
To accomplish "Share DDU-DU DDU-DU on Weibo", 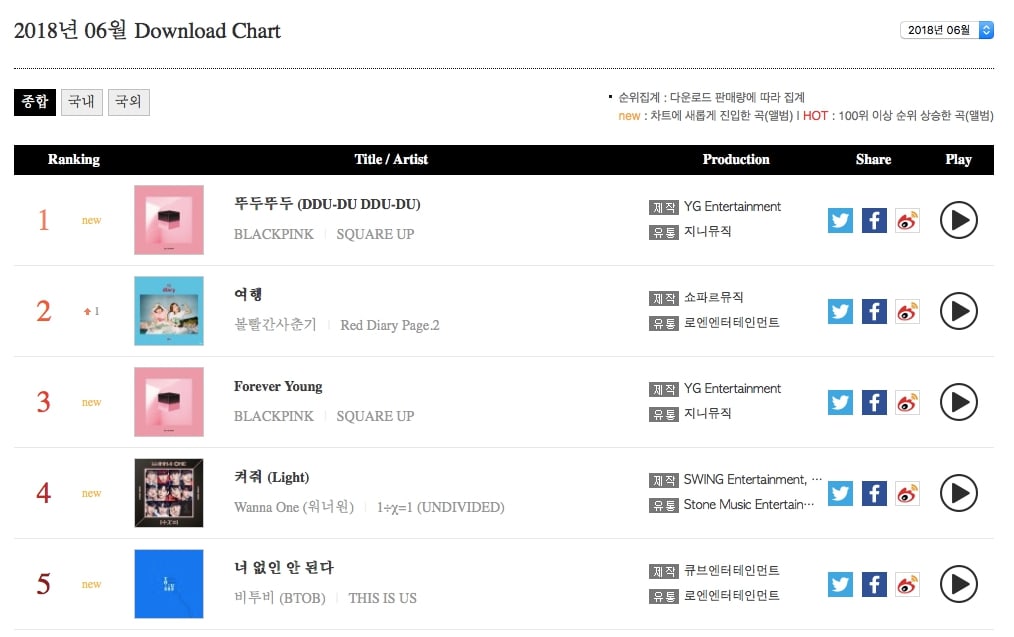I will (907, 220).
